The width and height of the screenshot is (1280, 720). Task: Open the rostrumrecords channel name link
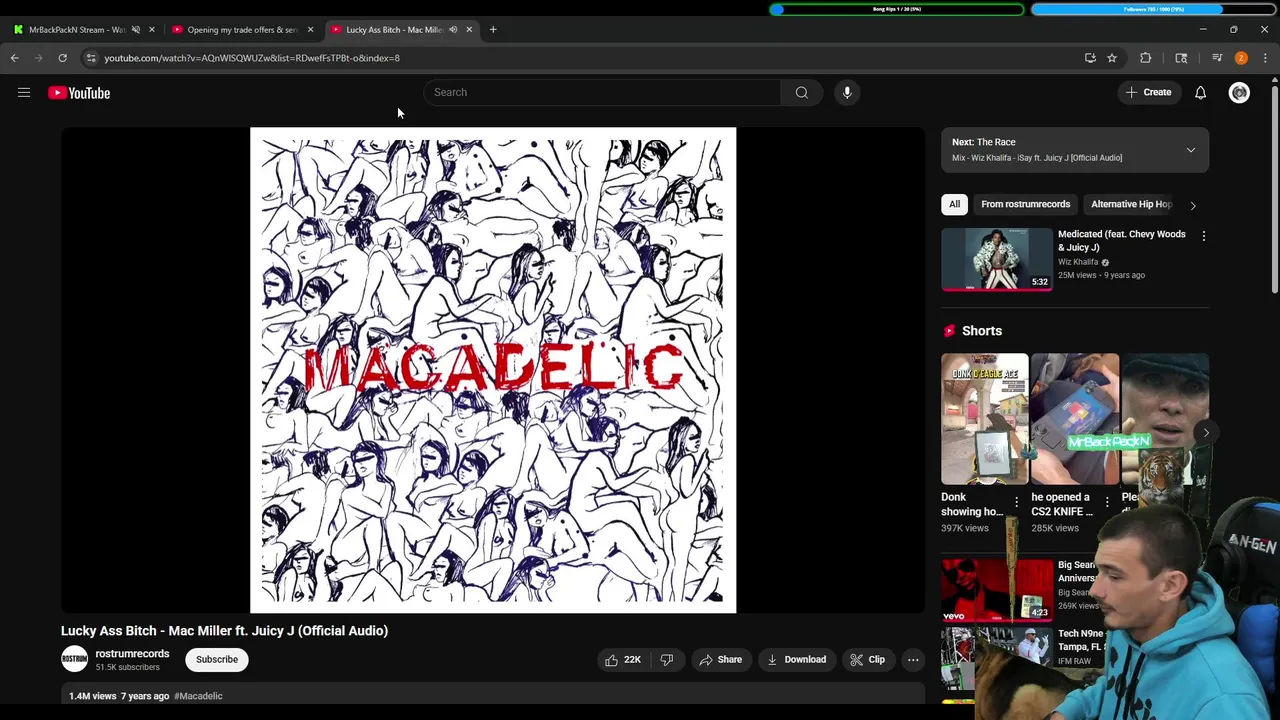point(132,654)
